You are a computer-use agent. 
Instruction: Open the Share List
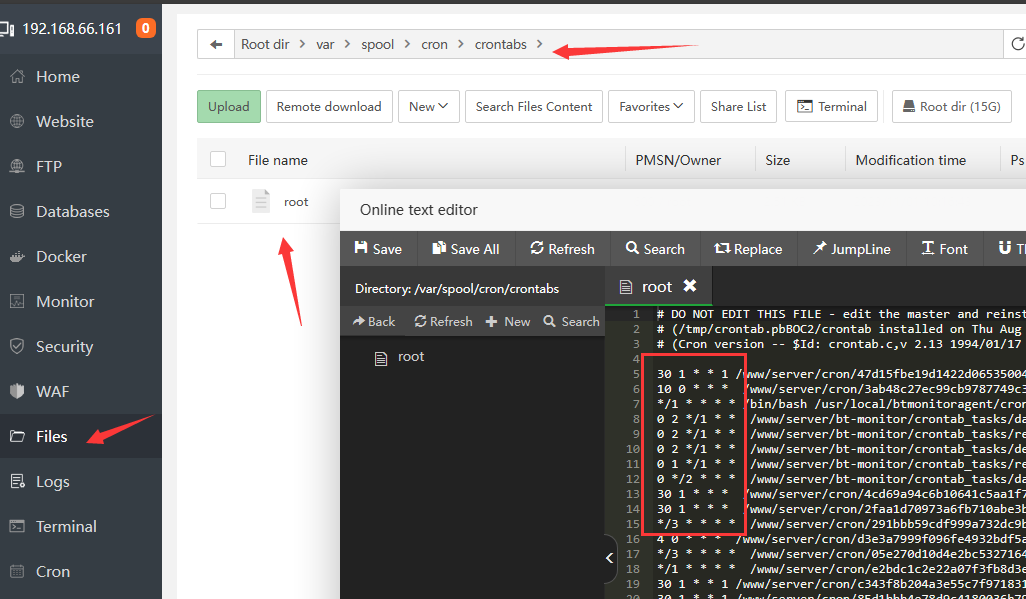tap(738, 107)
